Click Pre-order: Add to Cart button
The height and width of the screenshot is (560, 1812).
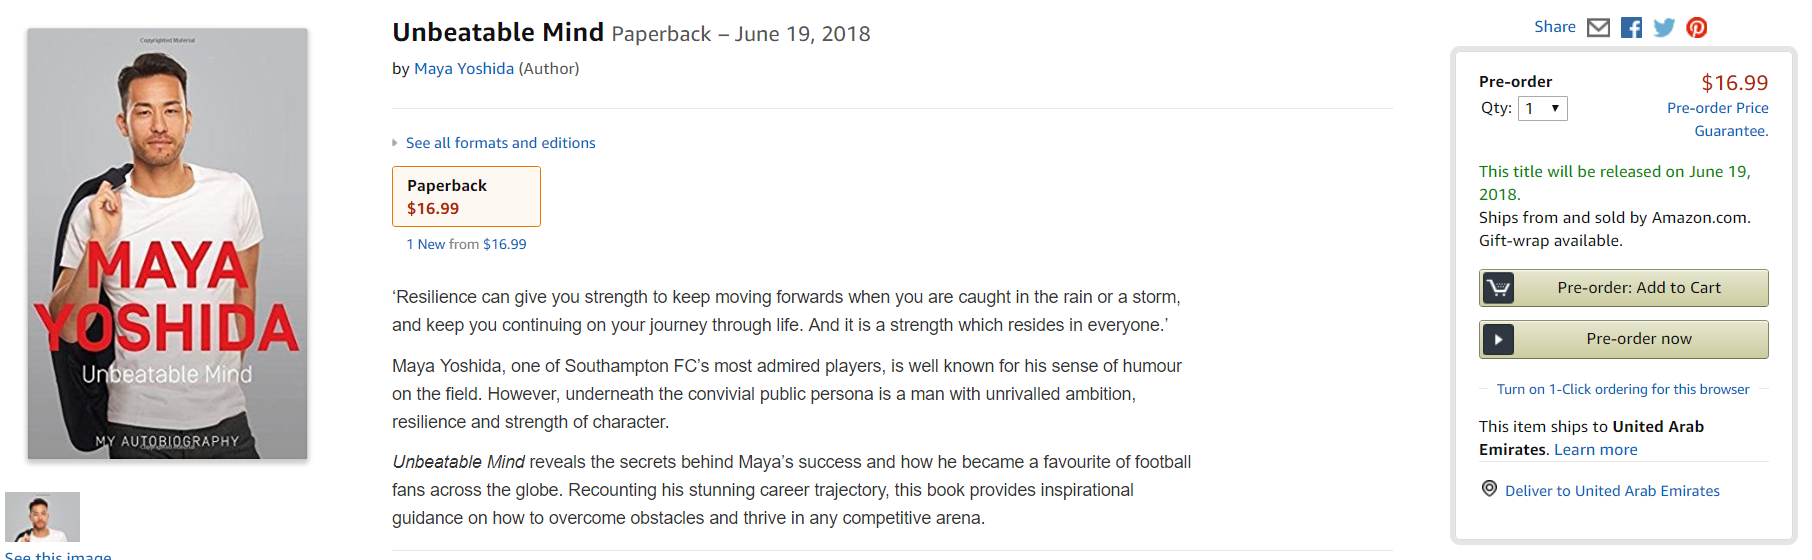click(x=1624, y=288)
